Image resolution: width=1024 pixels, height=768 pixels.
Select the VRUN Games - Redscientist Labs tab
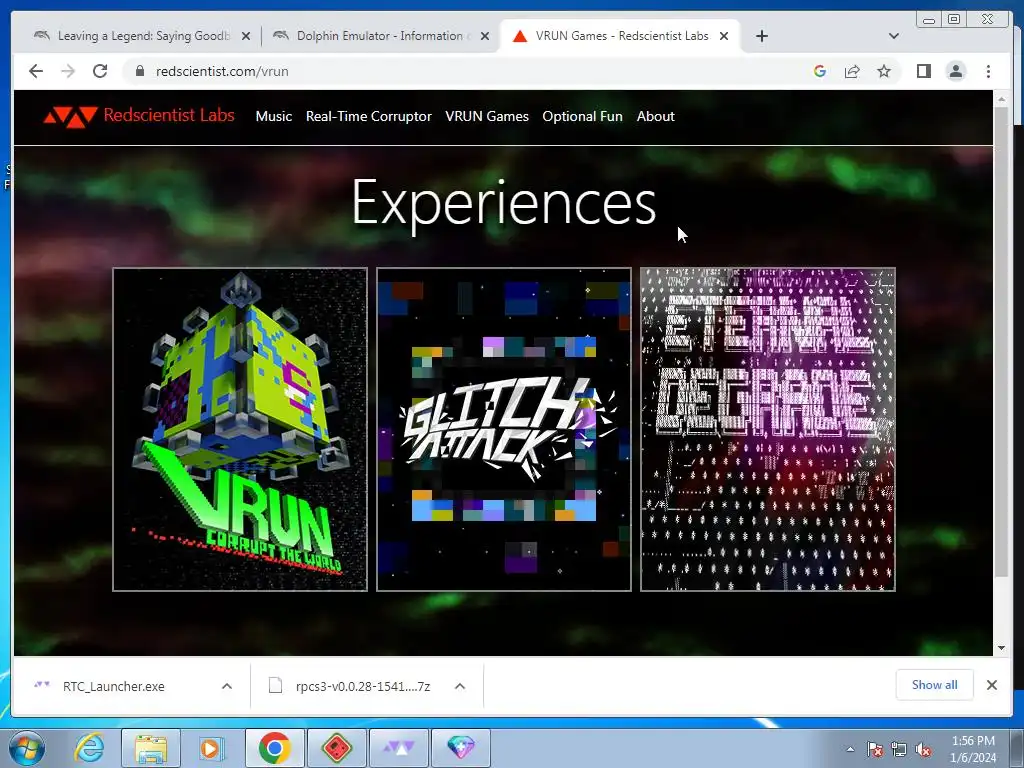pyautogui.click(x=620, y=36)
